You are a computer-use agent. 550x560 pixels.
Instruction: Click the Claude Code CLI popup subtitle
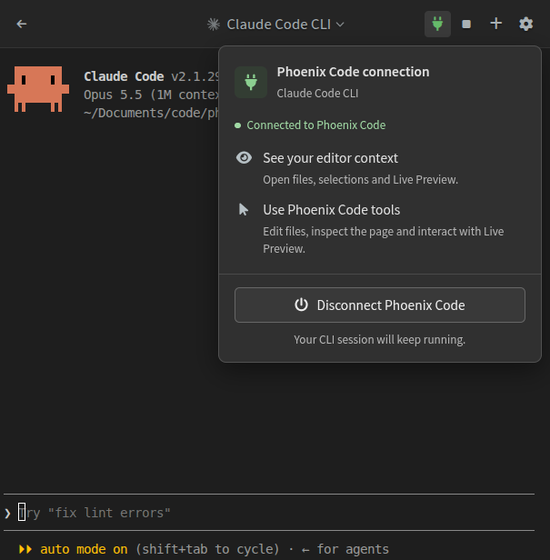point(318,93)
